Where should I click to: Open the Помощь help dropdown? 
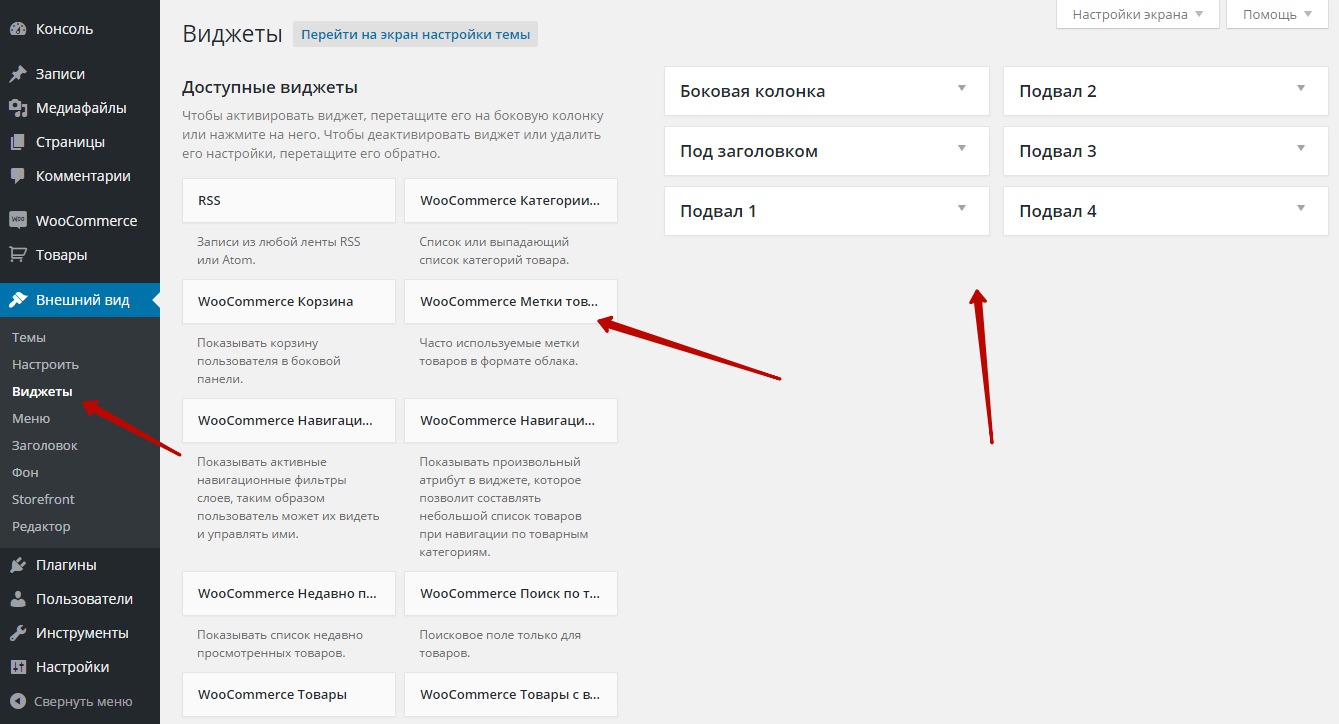[1277, 14]
